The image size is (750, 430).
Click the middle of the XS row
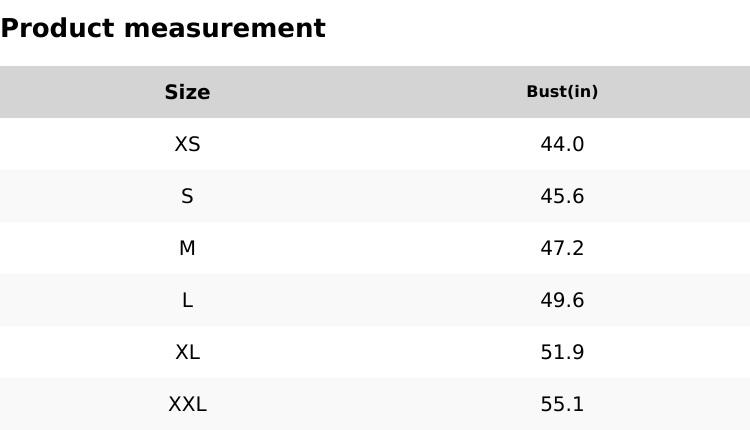click(375, 144)
